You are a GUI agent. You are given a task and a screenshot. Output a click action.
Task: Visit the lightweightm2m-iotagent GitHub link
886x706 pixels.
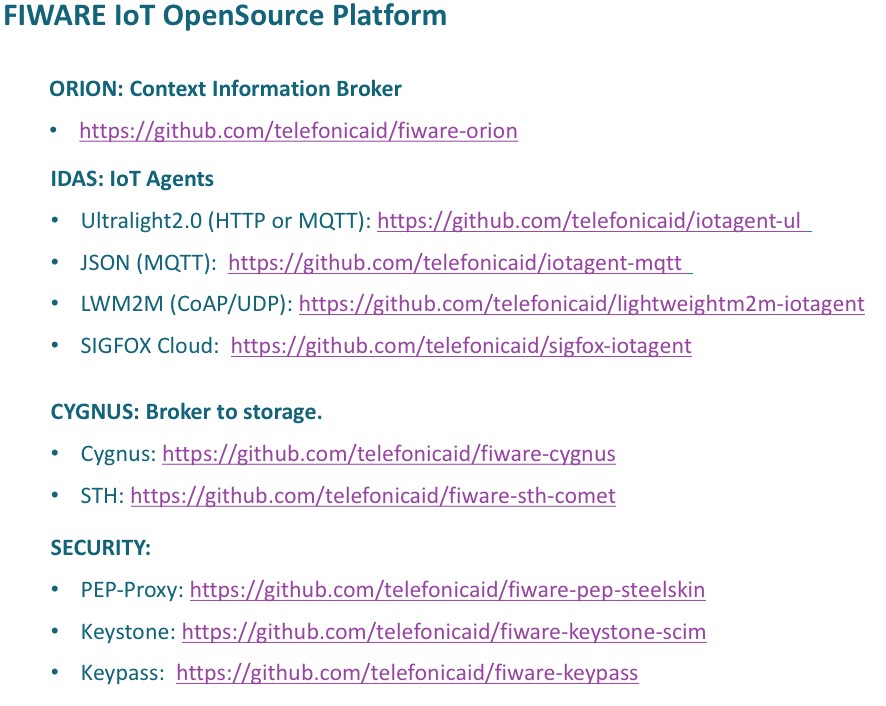581,304
